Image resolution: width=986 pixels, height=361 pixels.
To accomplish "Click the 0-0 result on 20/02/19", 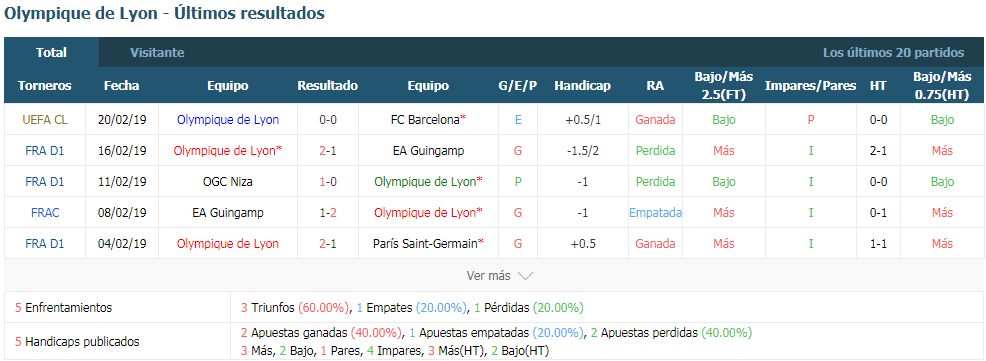I will pos(328,119).
